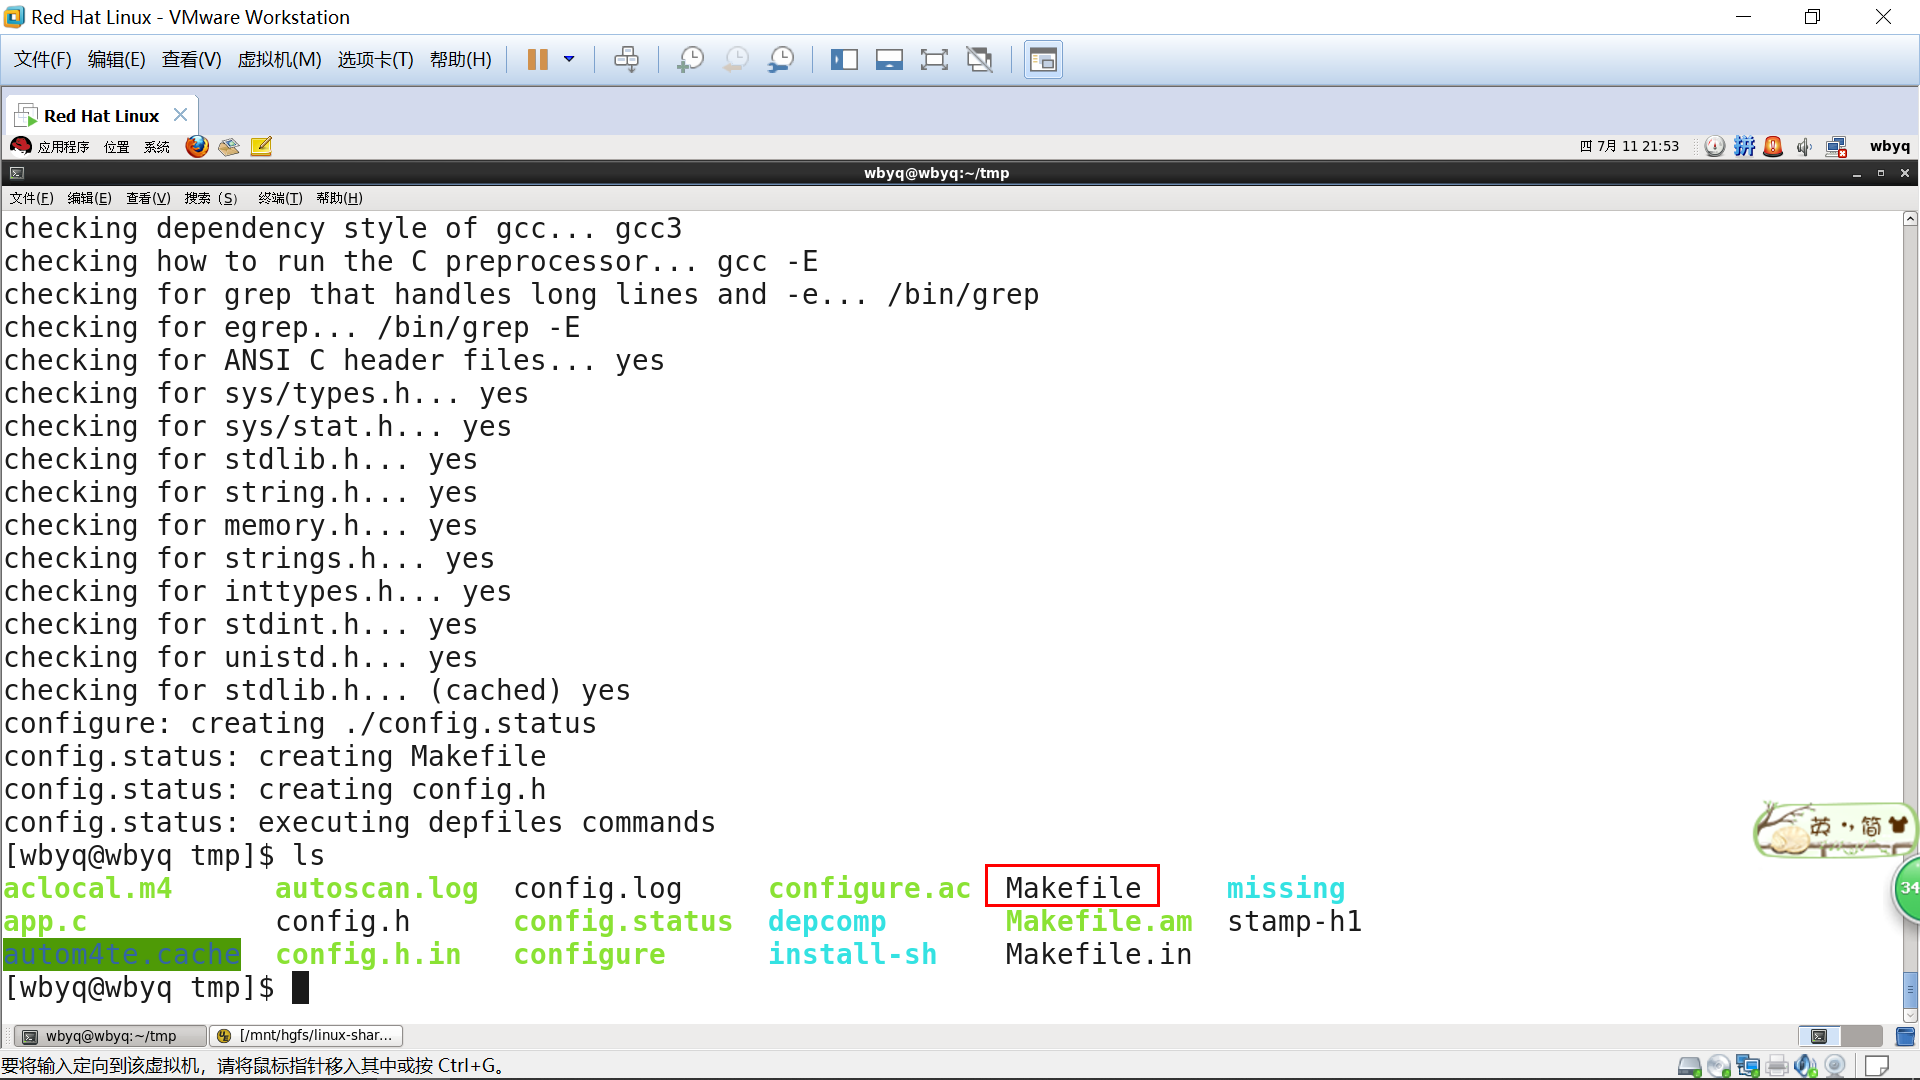Send Ctrl+Alt+Del to VM

(x=626, y=60)
